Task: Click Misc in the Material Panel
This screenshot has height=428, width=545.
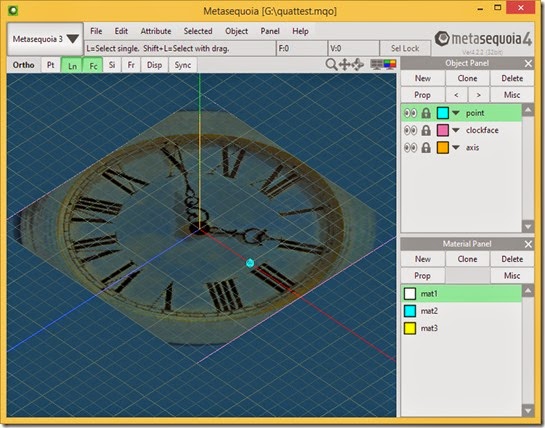Action: (x=512, y=276)
